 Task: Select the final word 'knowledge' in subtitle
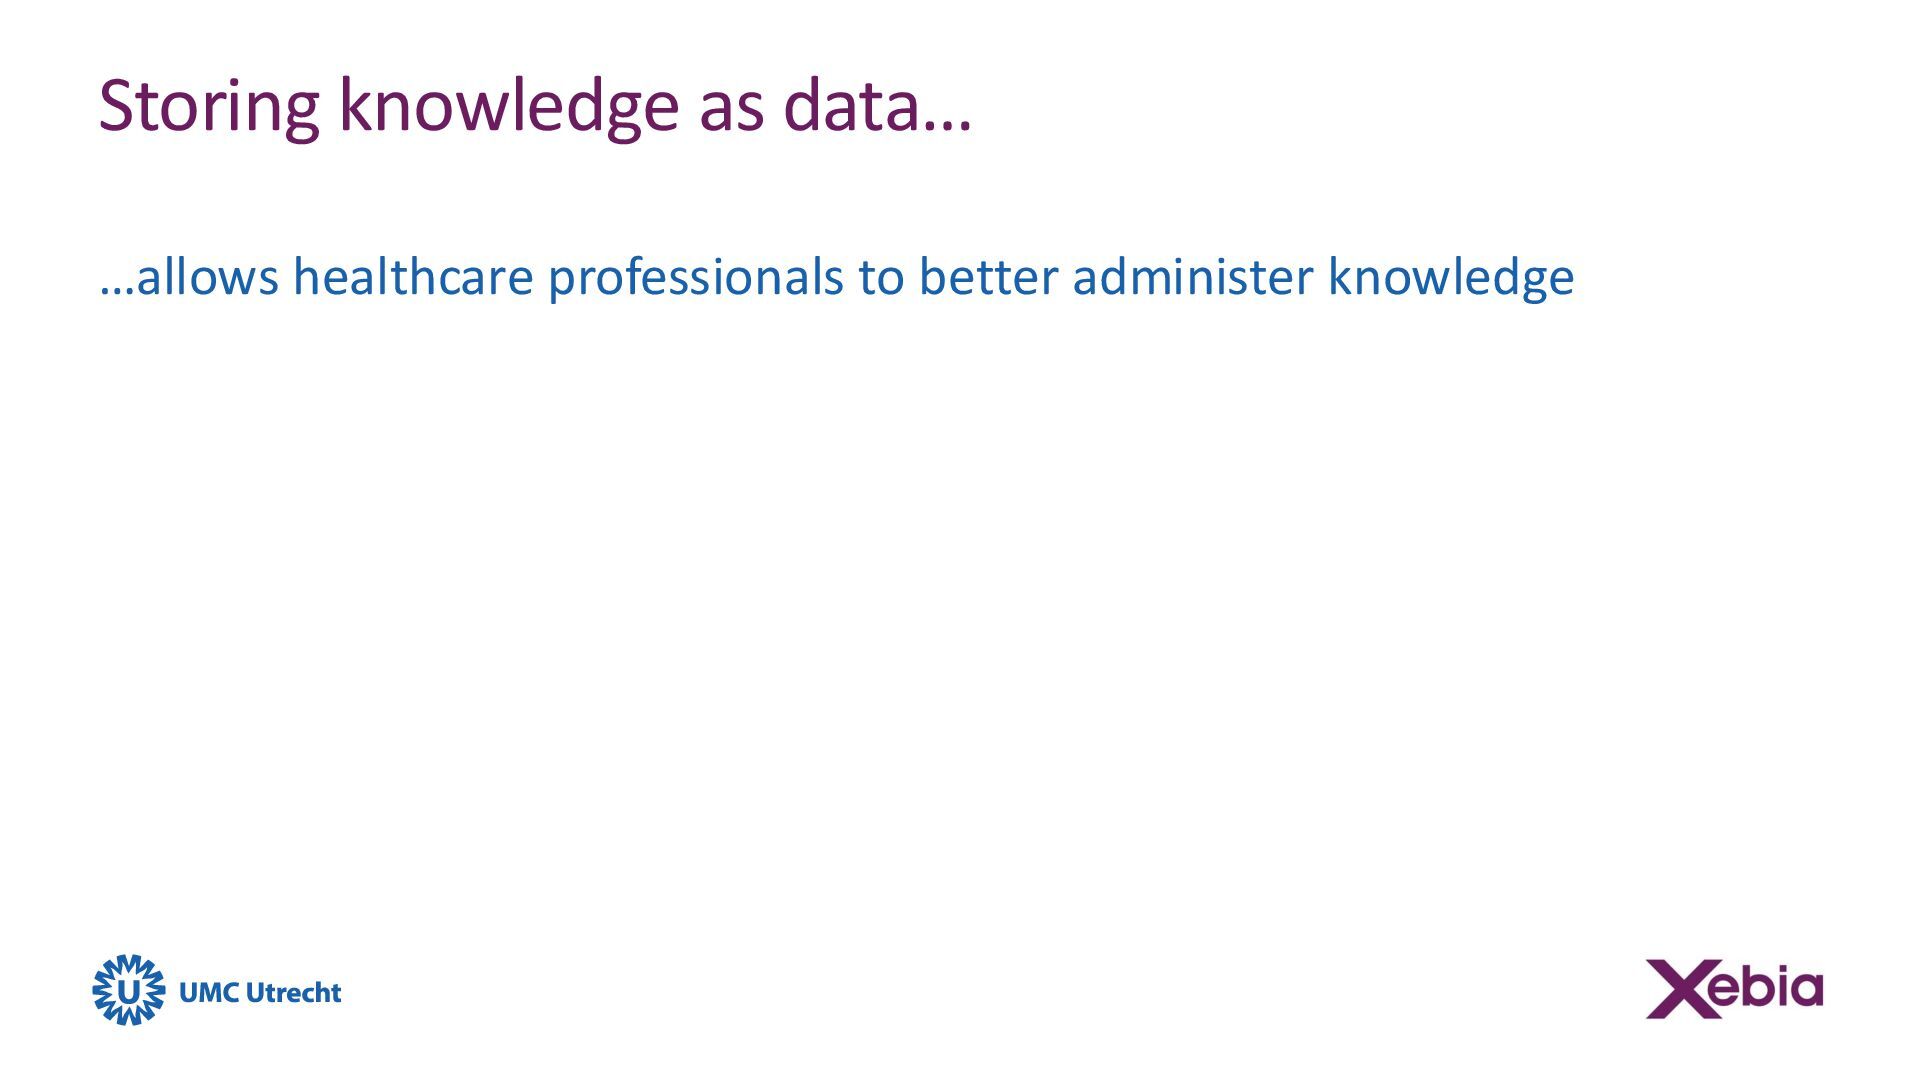point(1451,279)
